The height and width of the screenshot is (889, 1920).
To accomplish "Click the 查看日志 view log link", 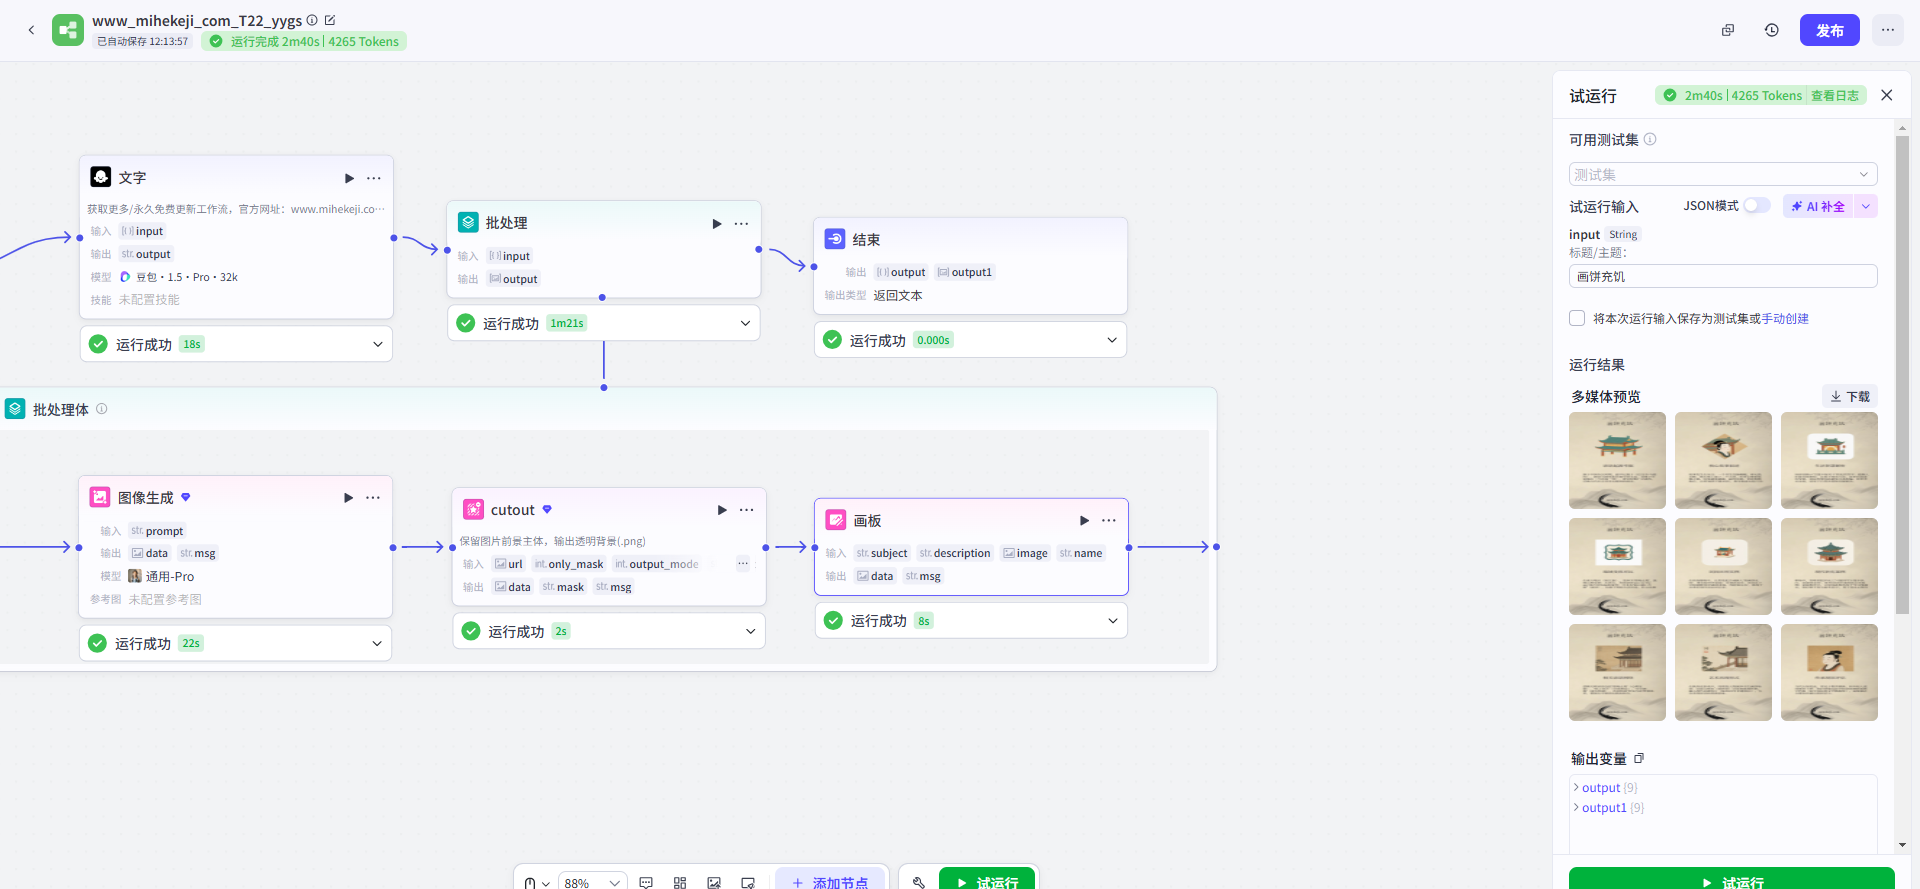I will [1834, 96].
